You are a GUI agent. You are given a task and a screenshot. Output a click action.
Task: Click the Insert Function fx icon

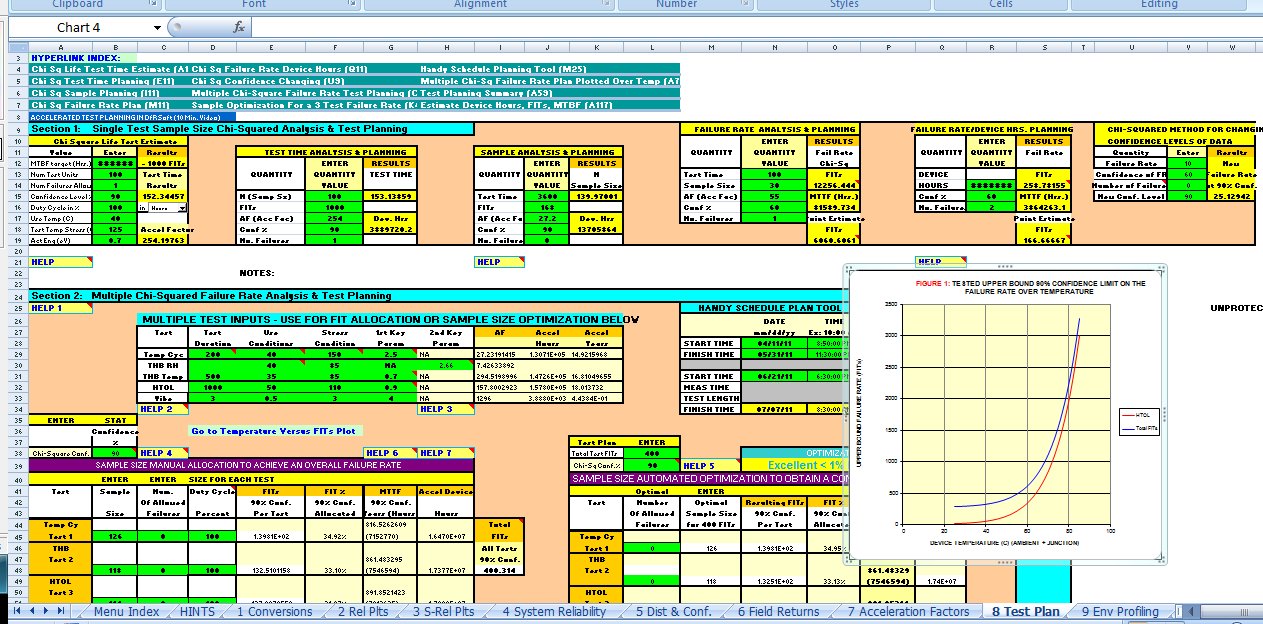click(x=239, y=28)
